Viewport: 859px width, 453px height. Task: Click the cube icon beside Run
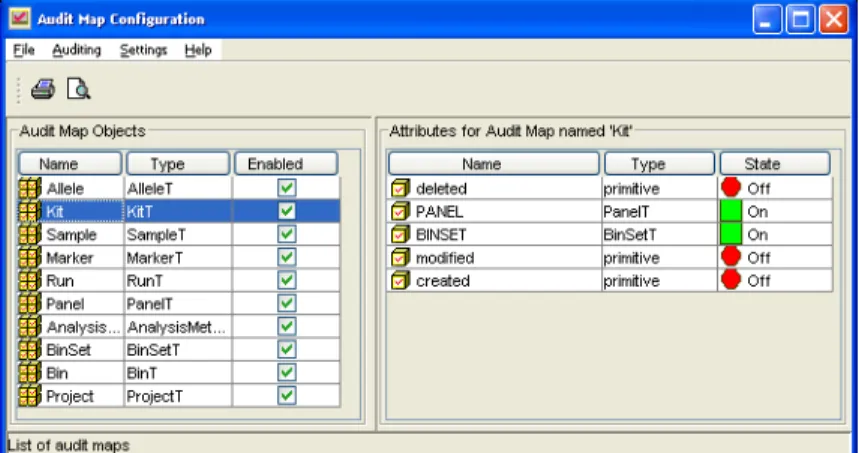pos(30,280)
